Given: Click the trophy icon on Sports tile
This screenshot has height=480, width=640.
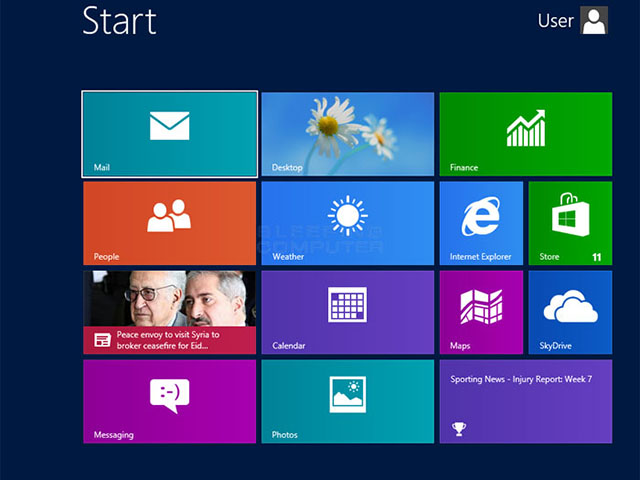Looking at the screenshot, I should (459, 429).
